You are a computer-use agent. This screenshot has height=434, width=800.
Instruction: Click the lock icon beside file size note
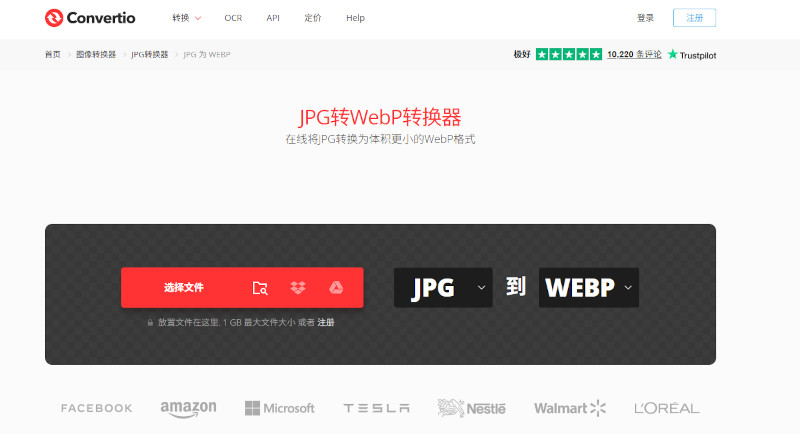coord(150,322)
